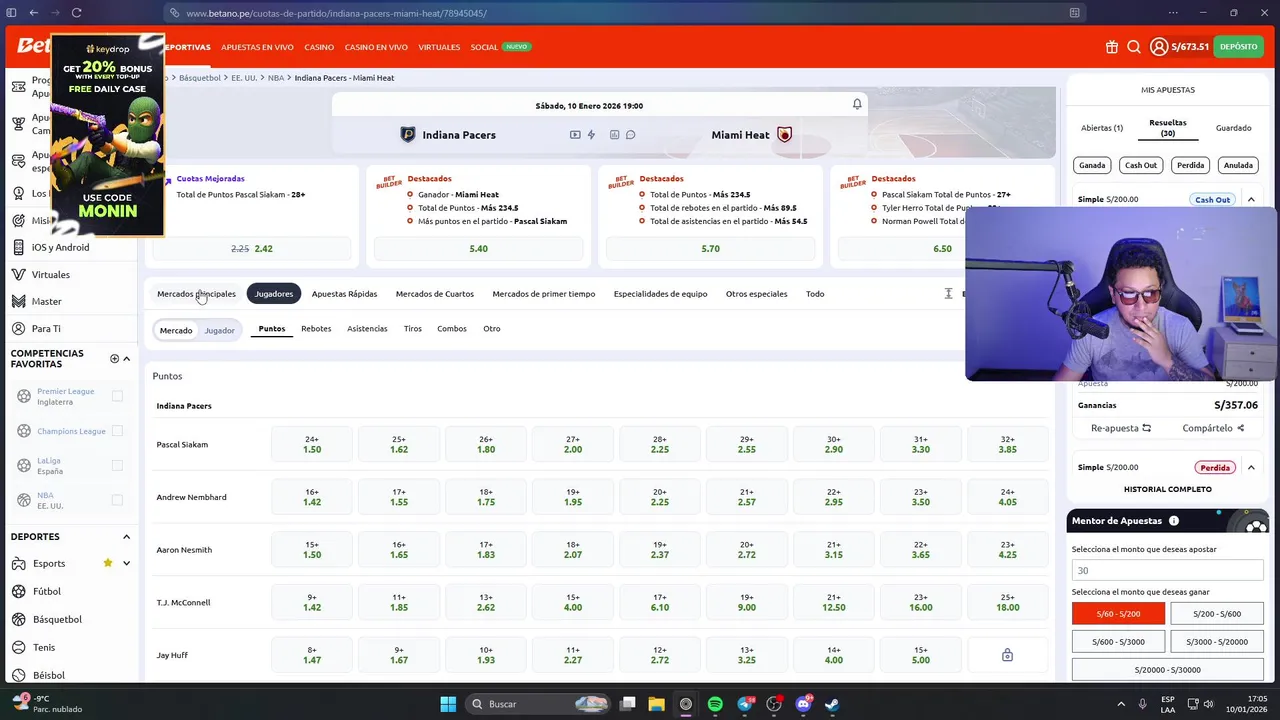Collapse the Perdida simple bet chevron

coord(1251,467)
